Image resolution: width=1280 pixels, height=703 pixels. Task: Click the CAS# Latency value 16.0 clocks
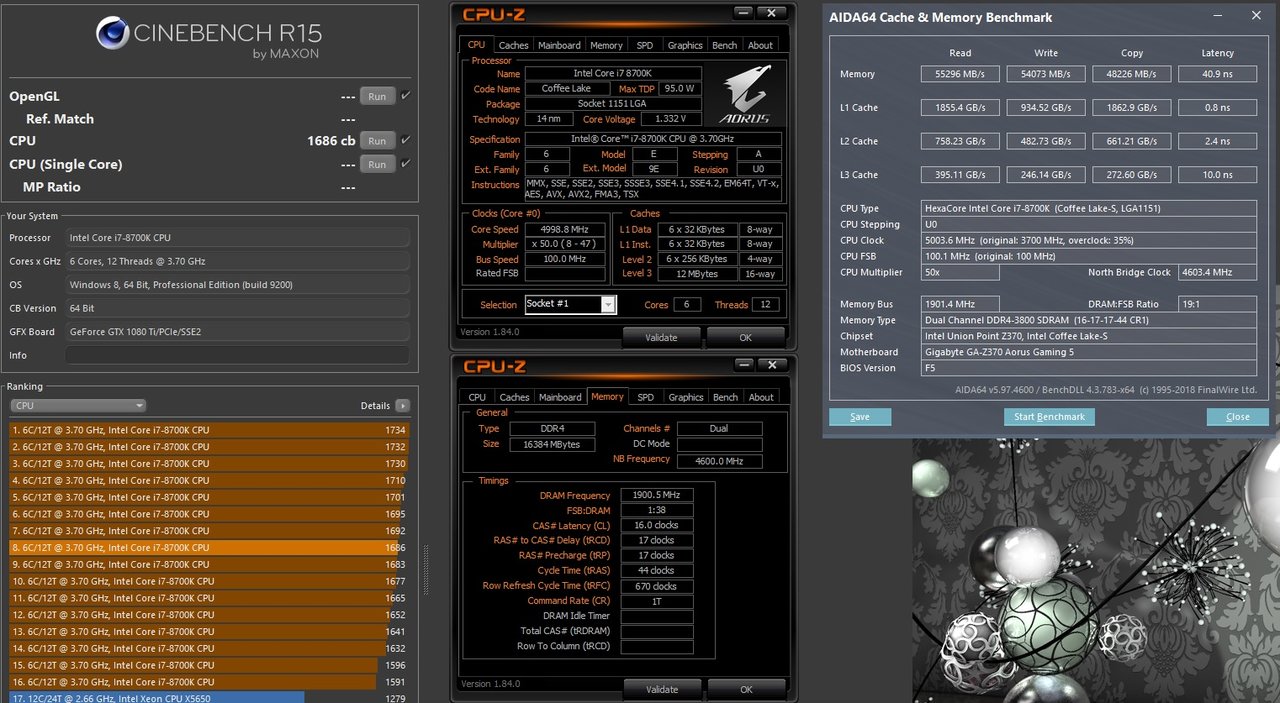click(657, 525)
